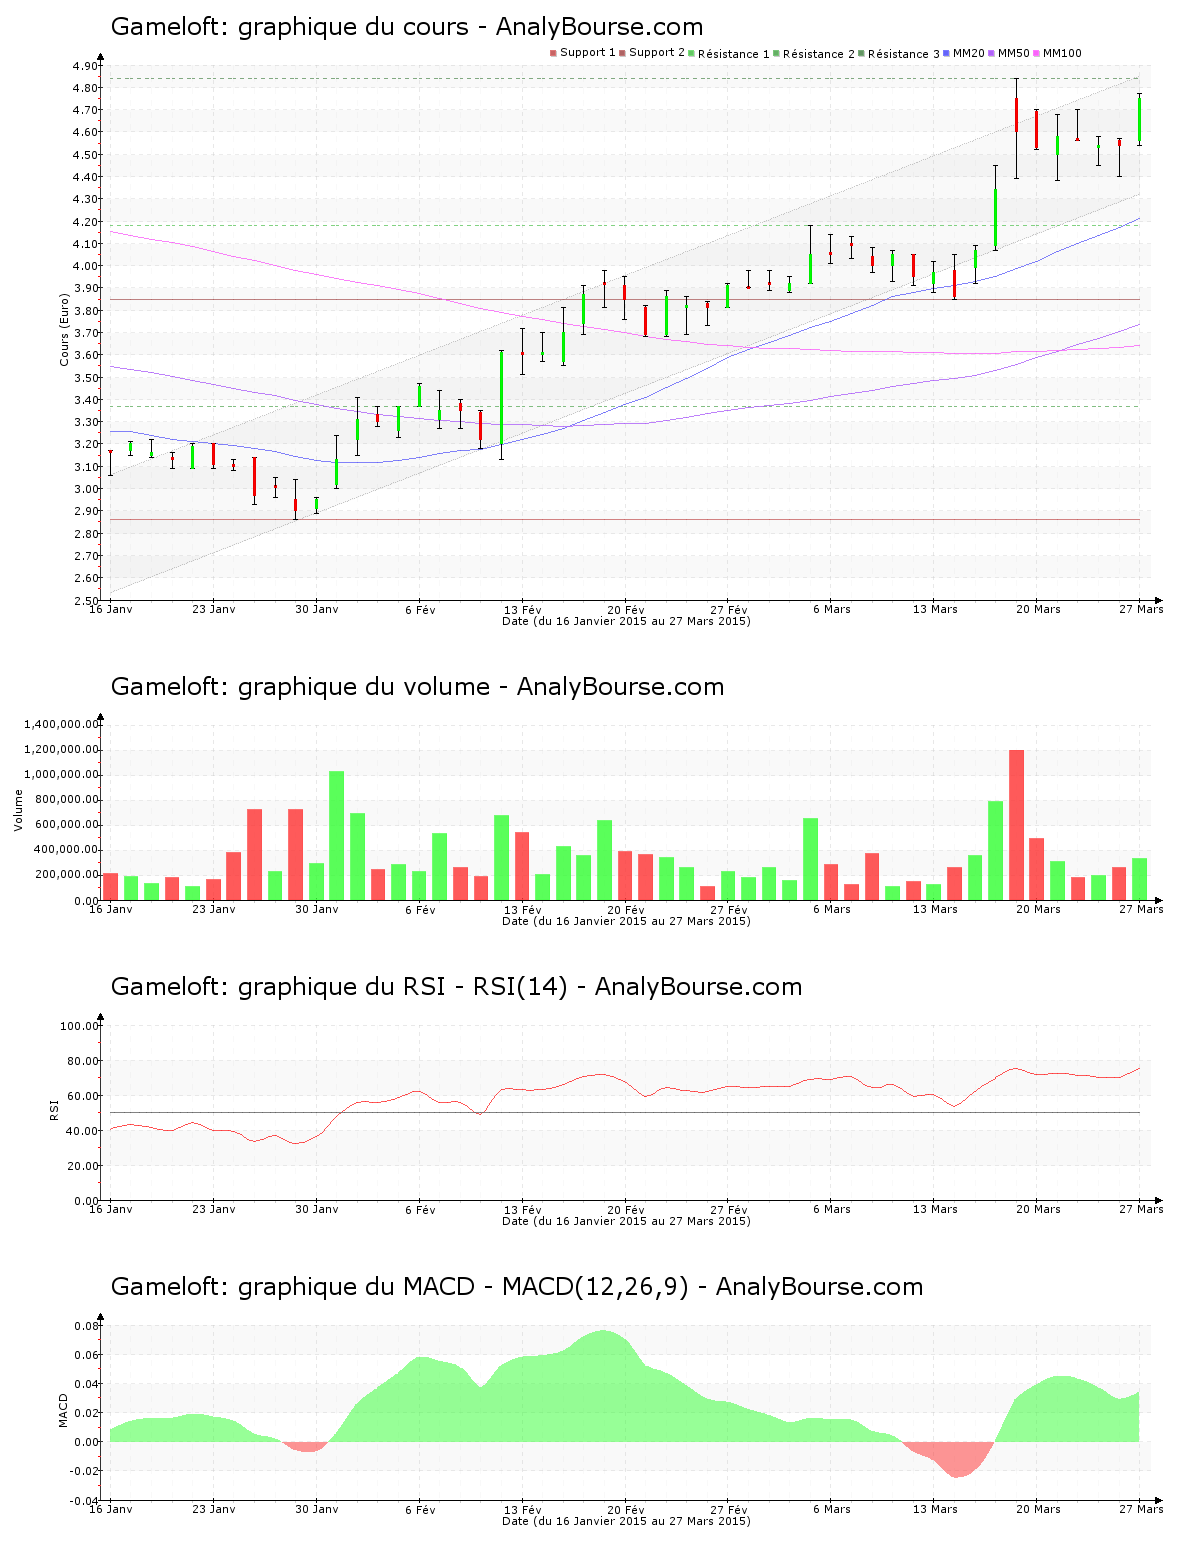Click the 'Cours (Euro)' vertical axis label
Image resolution: width=1200 pixels, height=1550 pixels.
(x=65, y=329)
